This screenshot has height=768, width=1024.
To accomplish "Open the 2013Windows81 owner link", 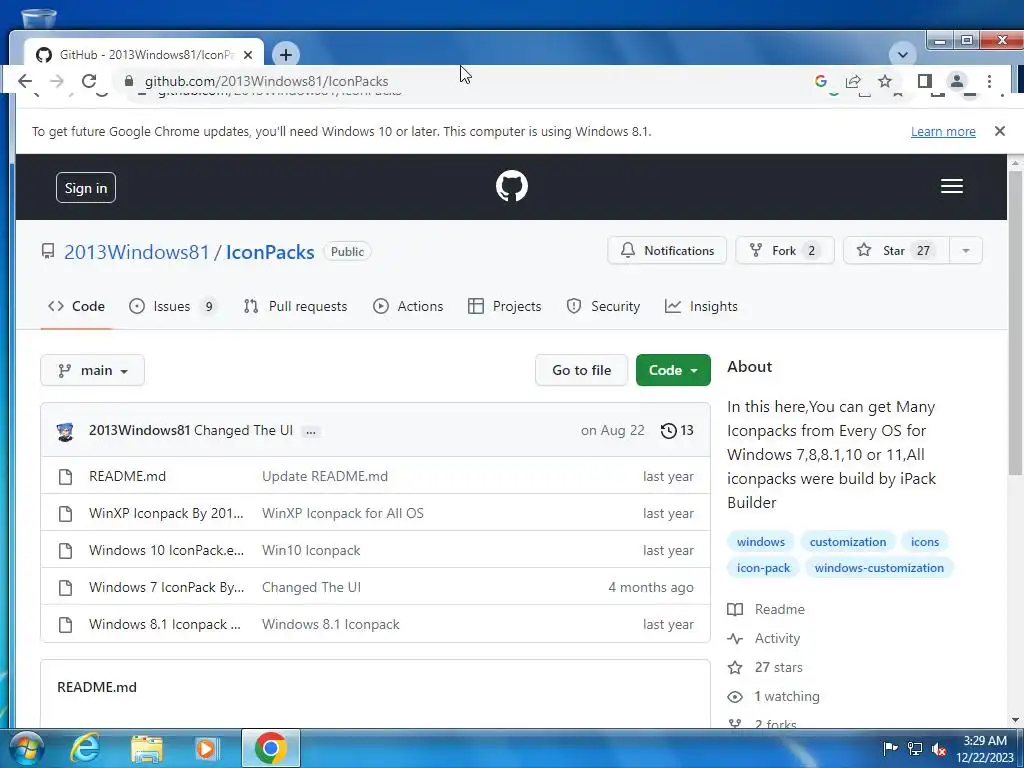I will coord(136,252).
